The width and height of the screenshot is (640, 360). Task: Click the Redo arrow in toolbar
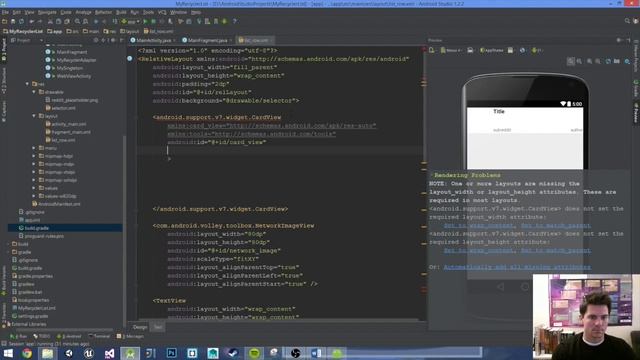pyautogui.click(x=40, y=21)
